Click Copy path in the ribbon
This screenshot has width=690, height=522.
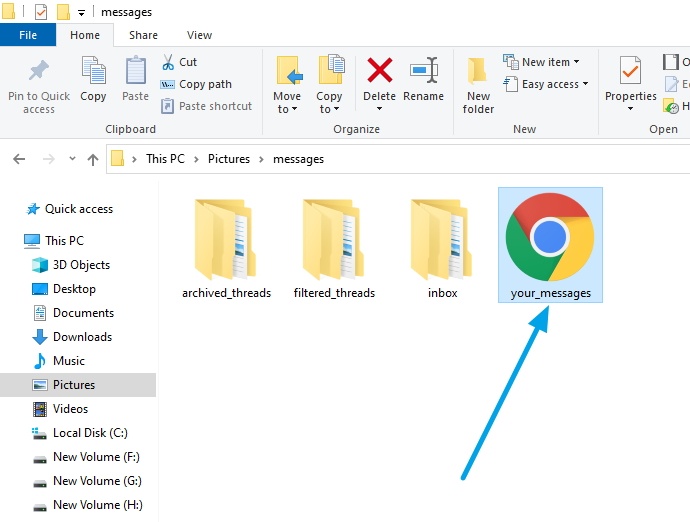pos(196,84)
